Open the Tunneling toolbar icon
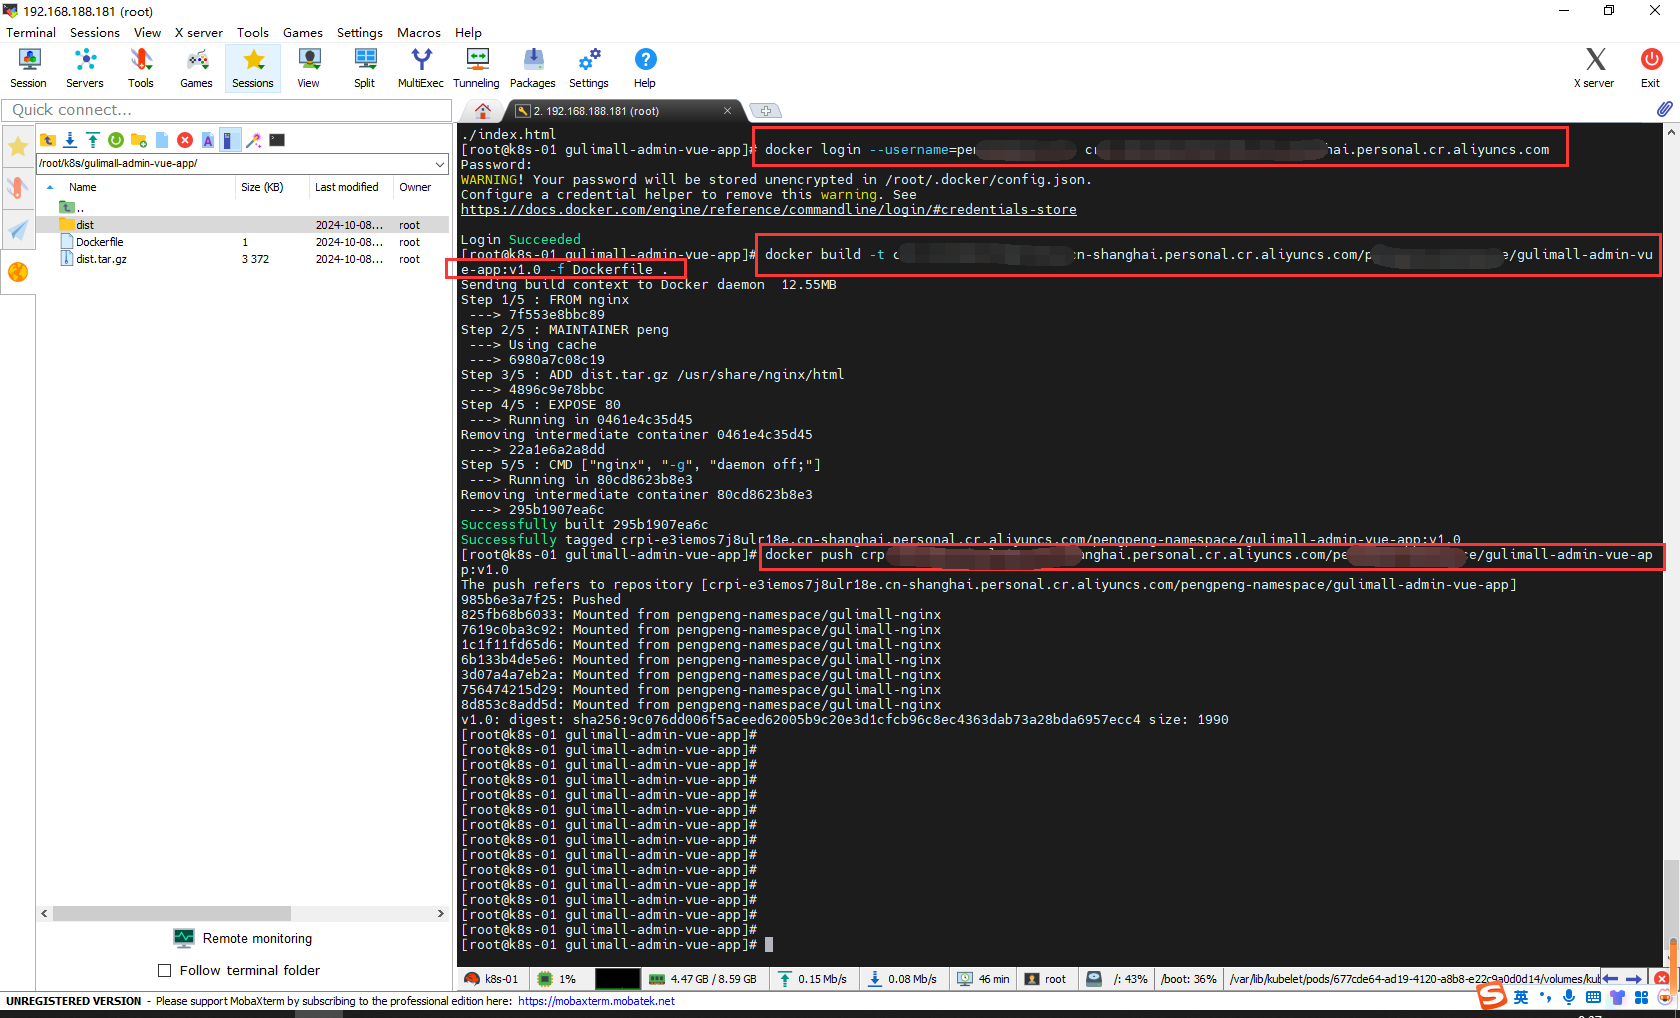Screen dimensions: 1680x1018 [476, 68]
